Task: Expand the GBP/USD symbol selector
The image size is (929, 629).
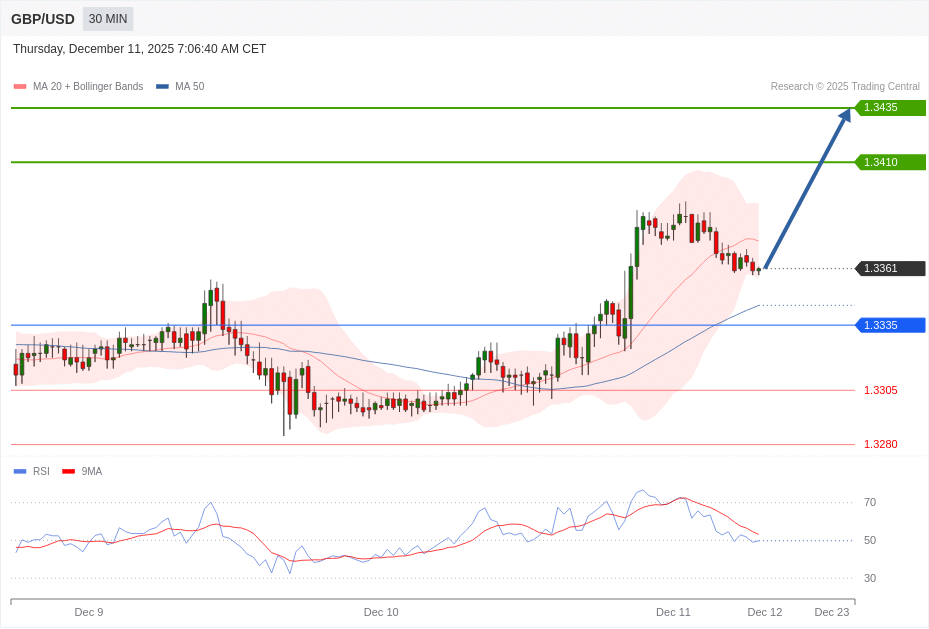Action: click(43, 18)
